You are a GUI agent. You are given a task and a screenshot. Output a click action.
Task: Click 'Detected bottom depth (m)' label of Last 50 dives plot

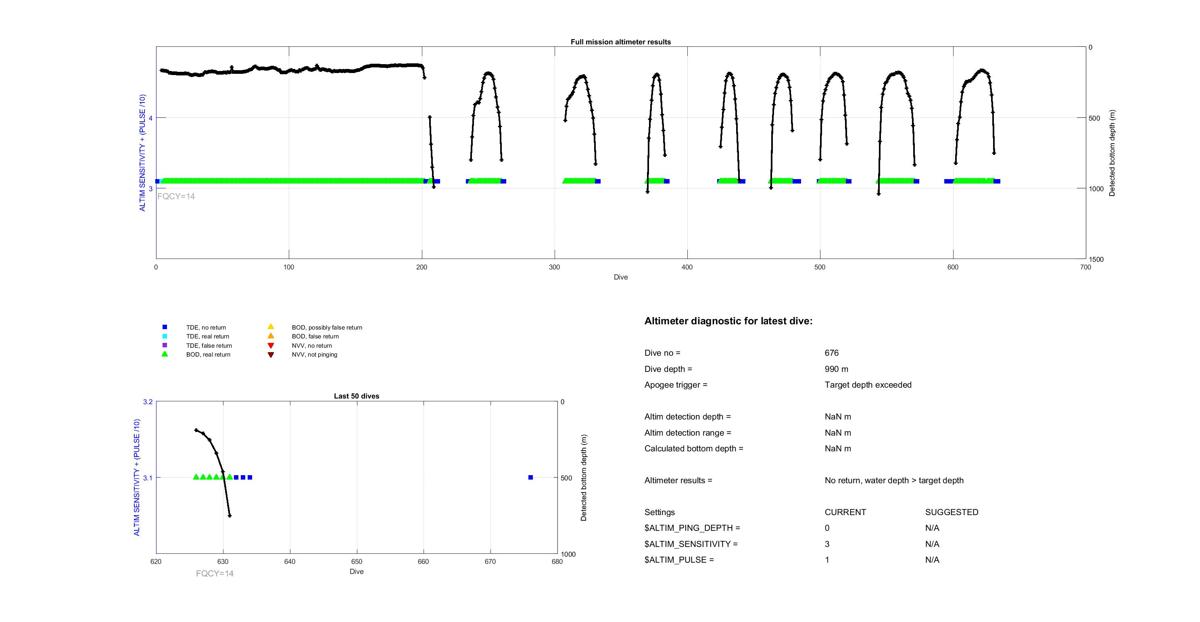(584, 478)
